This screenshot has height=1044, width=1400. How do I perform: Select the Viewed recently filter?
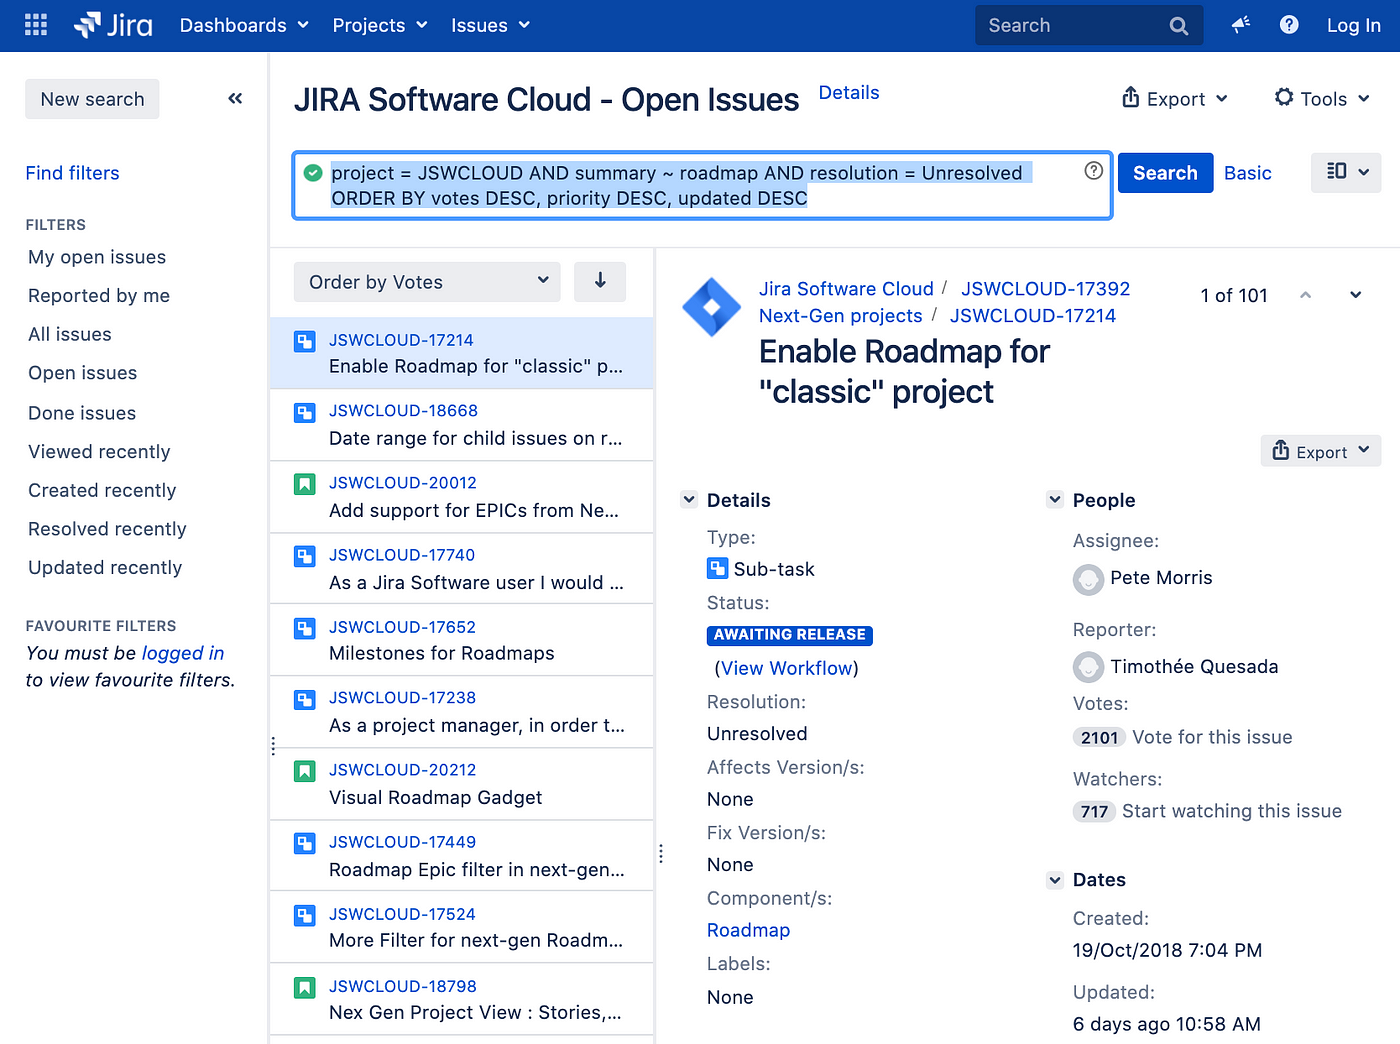(x=99, y=452)
